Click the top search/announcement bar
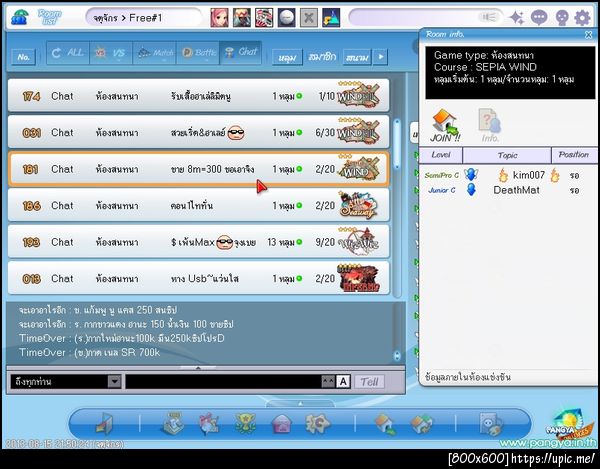 point(426,18)
